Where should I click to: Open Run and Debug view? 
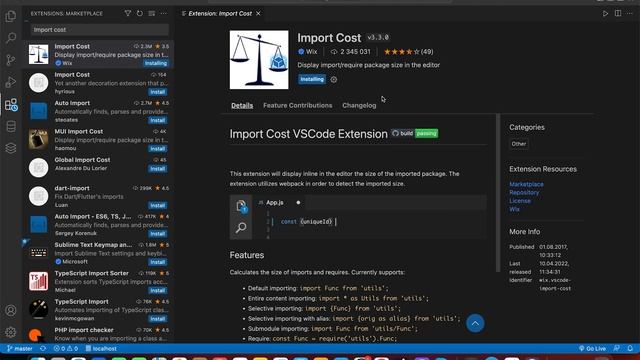click(x=11, y=82)
